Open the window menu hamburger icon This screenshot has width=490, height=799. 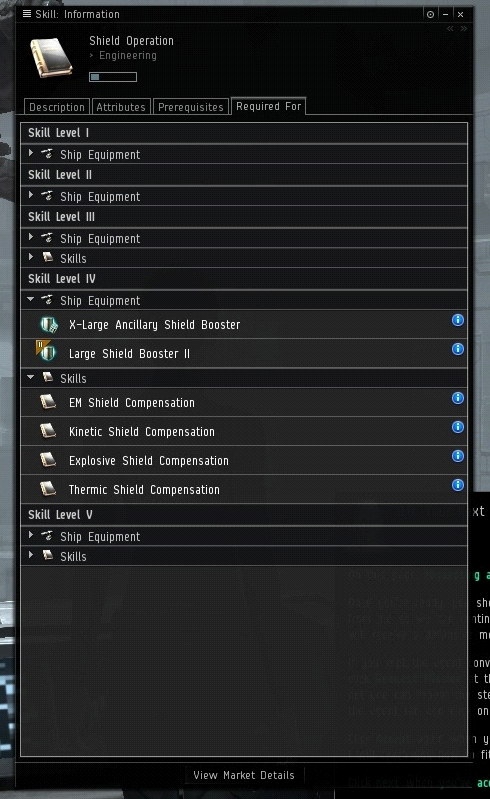(27, 14)
